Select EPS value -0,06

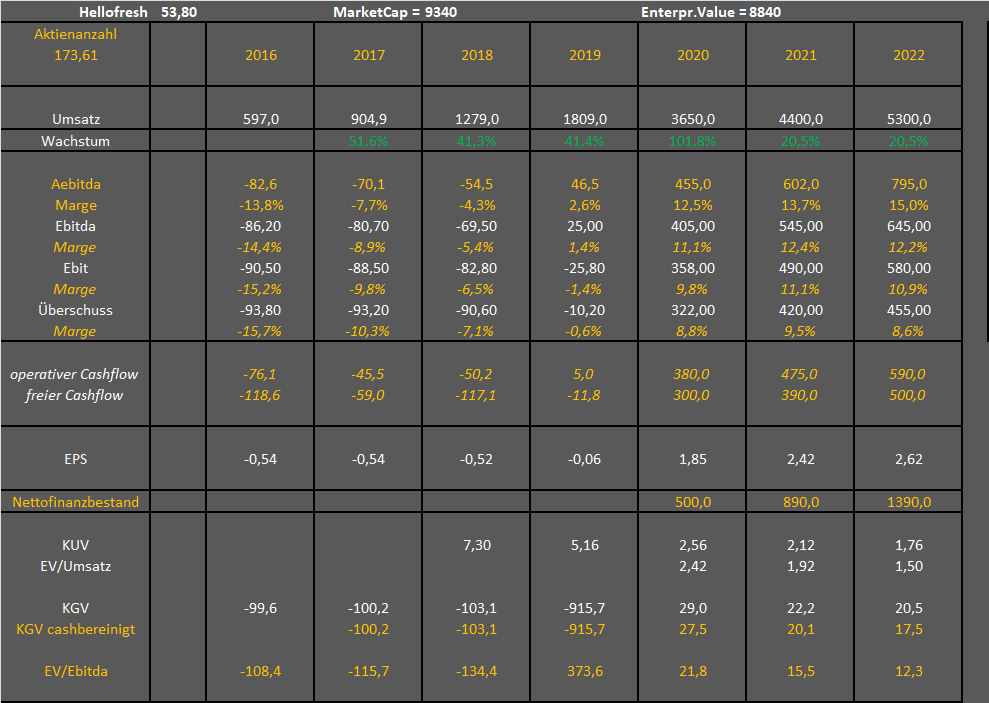click(585, 459)
